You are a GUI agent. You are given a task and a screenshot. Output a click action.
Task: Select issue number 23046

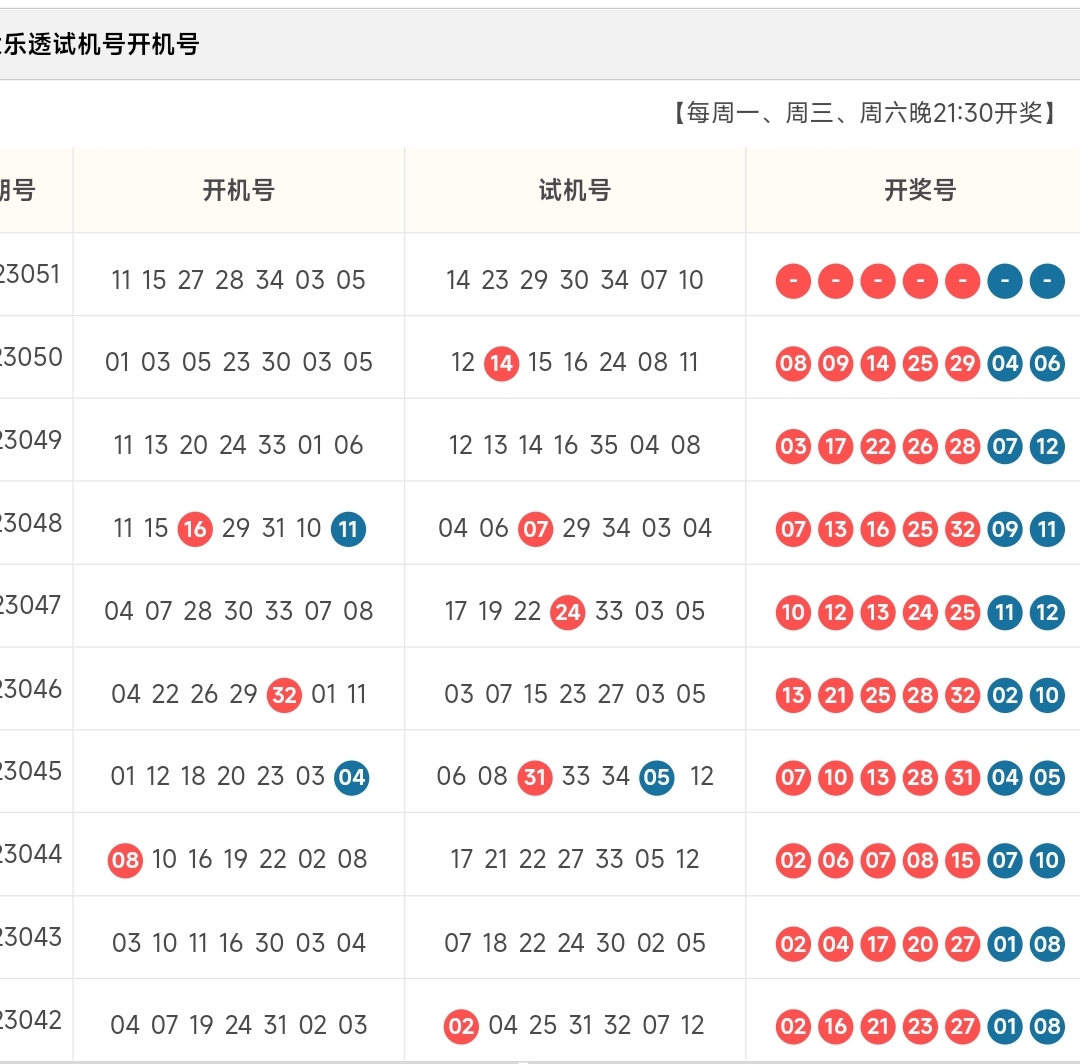[x=31, y=689]
